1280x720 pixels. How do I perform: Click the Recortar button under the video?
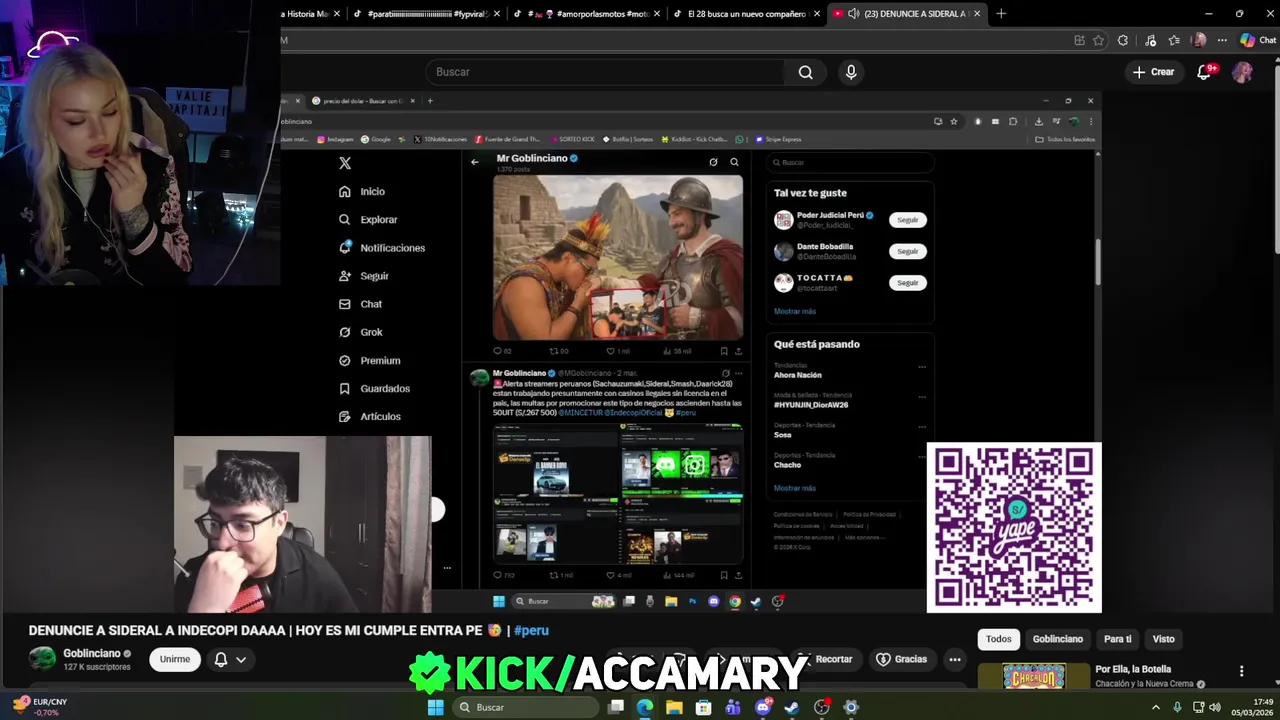coord(826,659)
